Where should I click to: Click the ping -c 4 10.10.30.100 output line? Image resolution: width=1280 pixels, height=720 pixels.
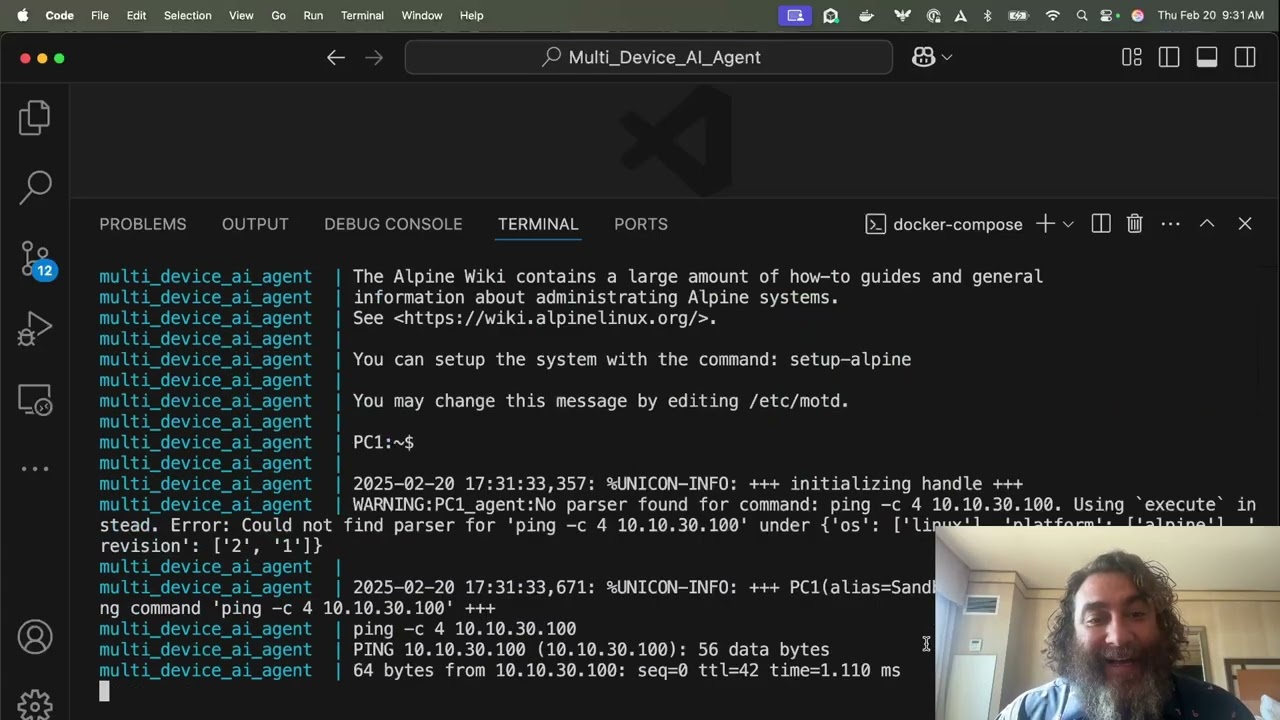464,629
